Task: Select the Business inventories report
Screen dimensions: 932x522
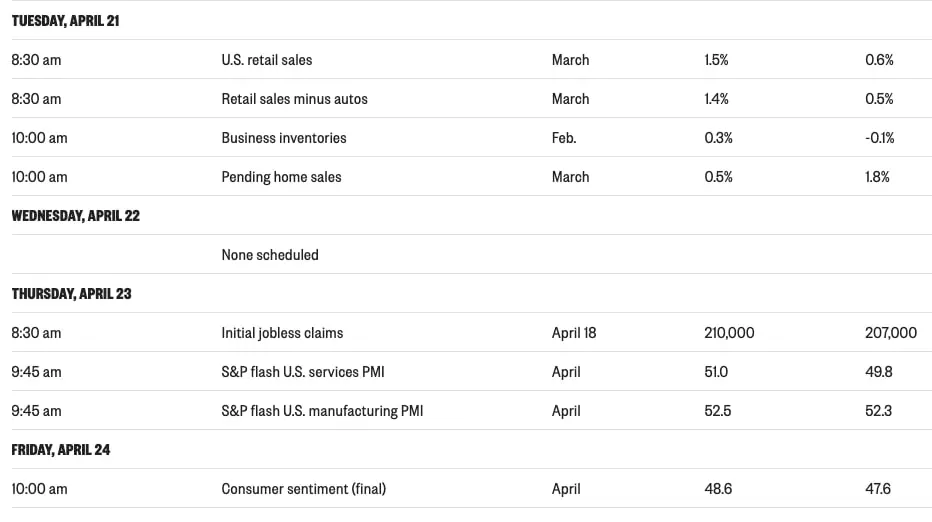Action: 283,138
